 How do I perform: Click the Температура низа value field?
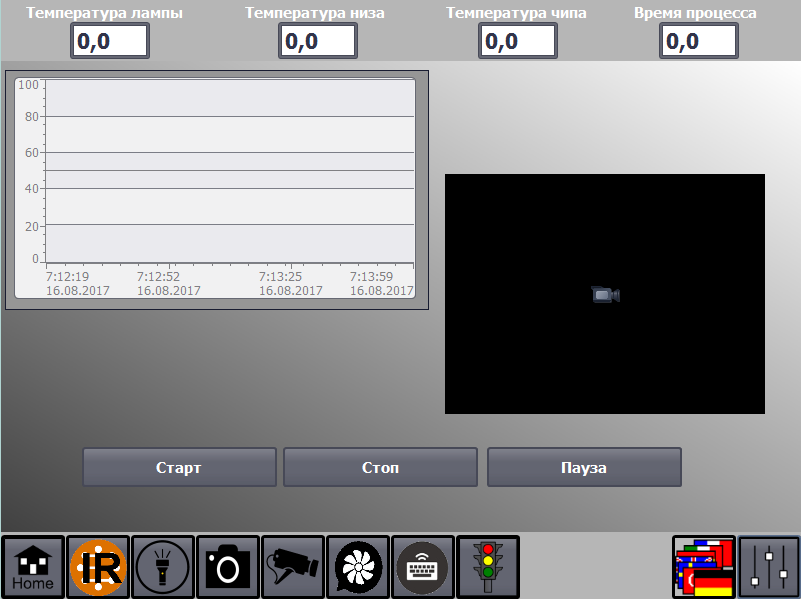(317, 41)
